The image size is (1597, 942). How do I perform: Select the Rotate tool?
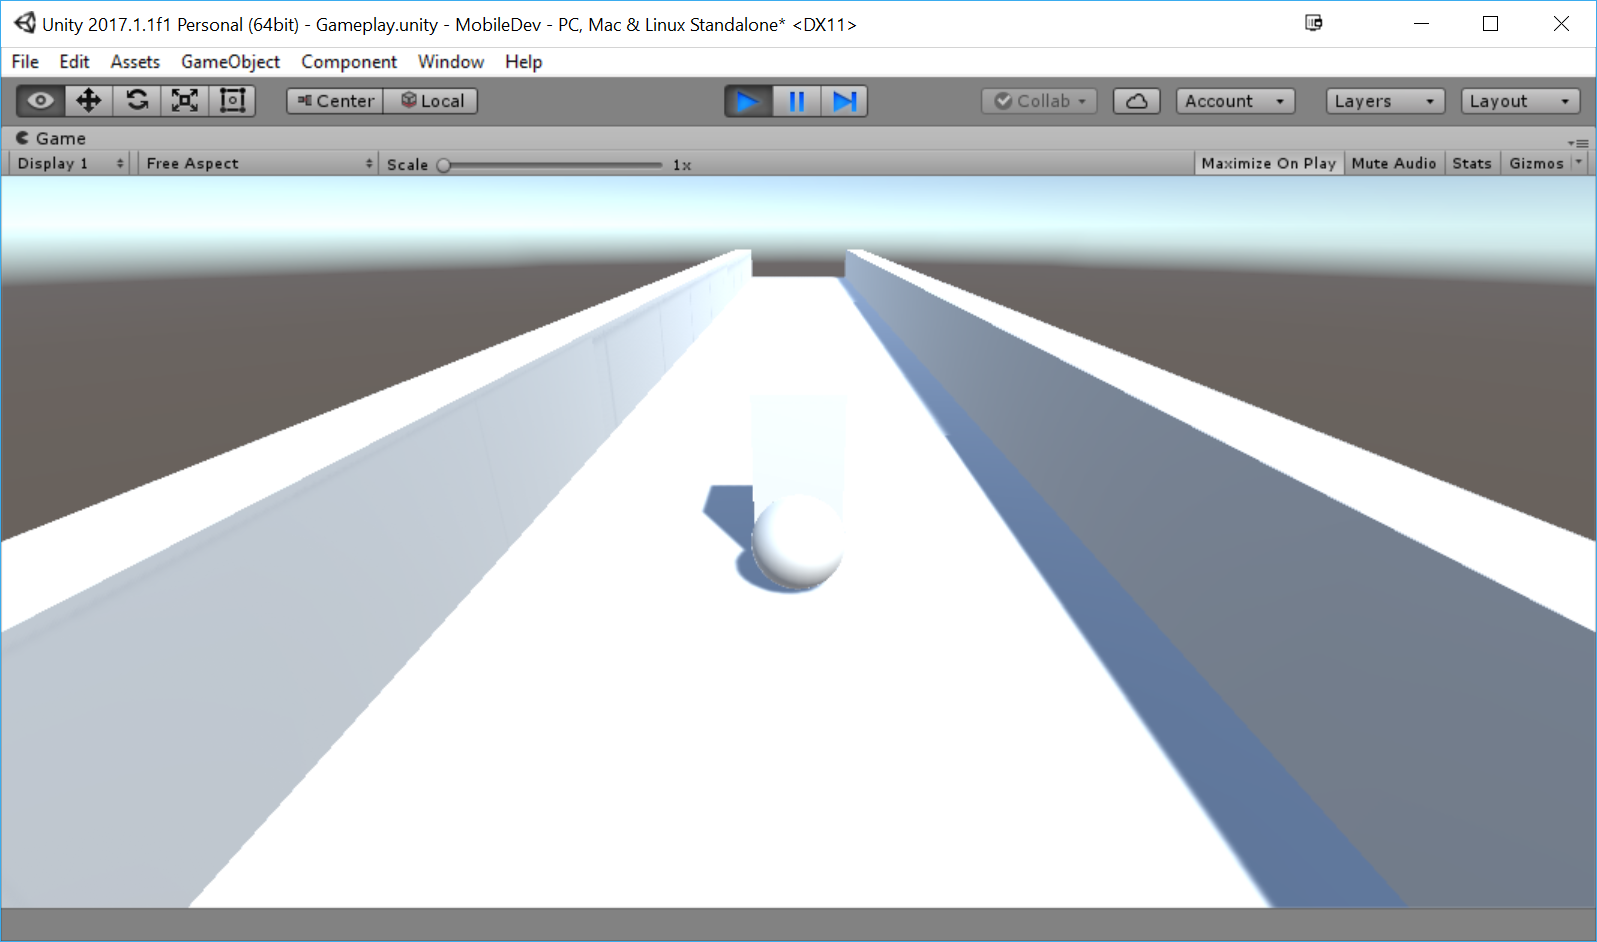pos(137,101)
